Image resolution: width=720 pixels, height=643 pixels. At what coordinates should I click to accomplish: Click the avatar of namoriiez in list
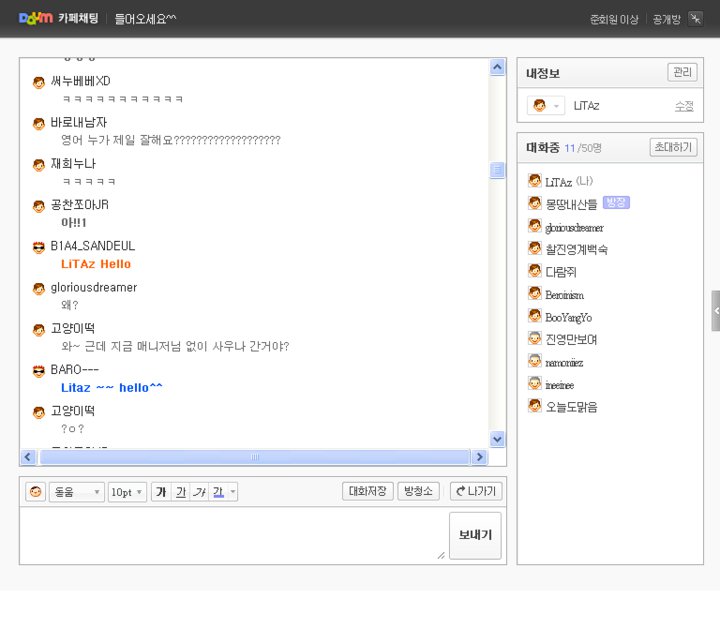(534, 361)
